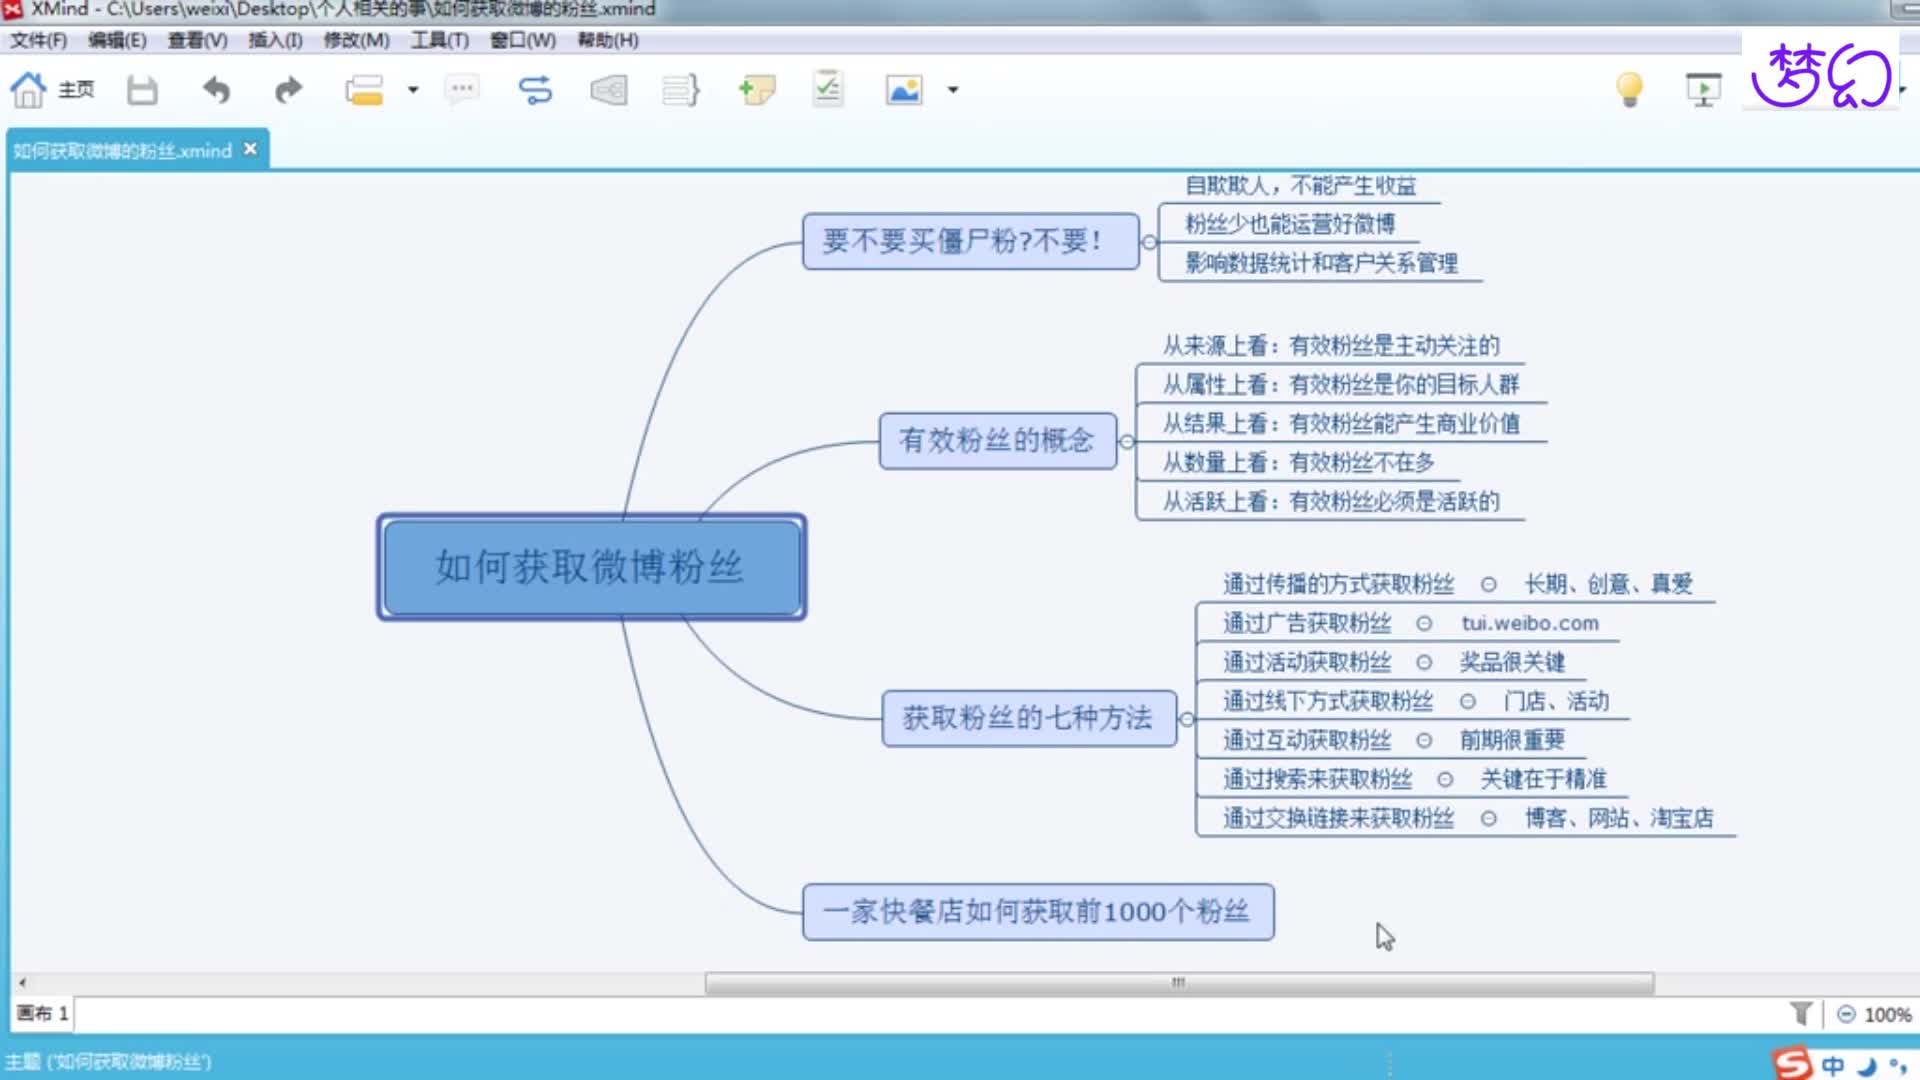Insert an image into the map
The width and height of the screenshot is (1920, 1080).
click(x=905, y=90)
